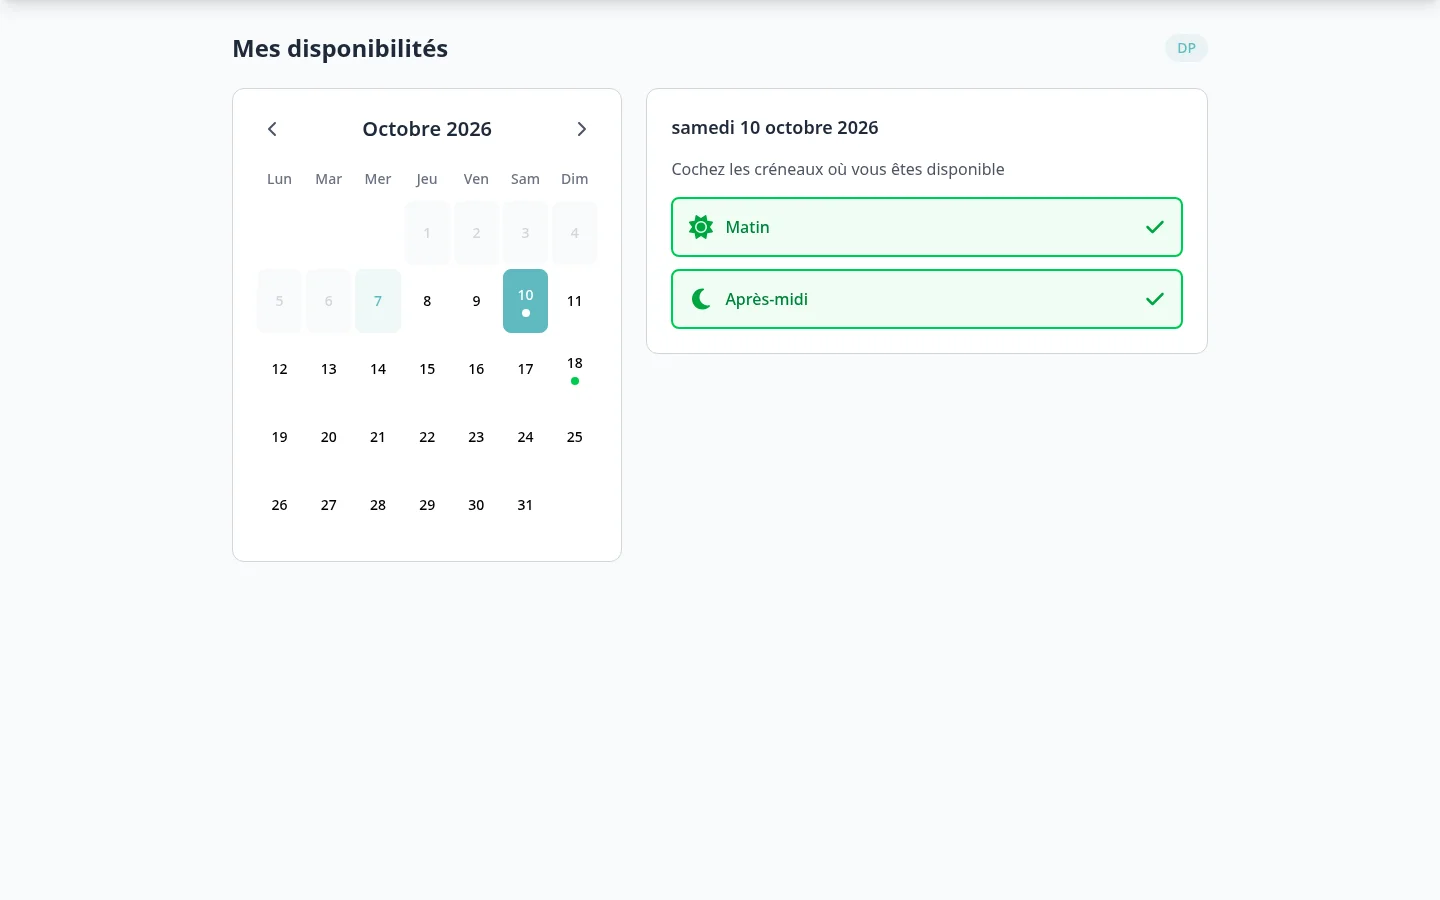Screen dimensions: 1440x900
Task: Select October 15
Action: [x=427, y=369]
